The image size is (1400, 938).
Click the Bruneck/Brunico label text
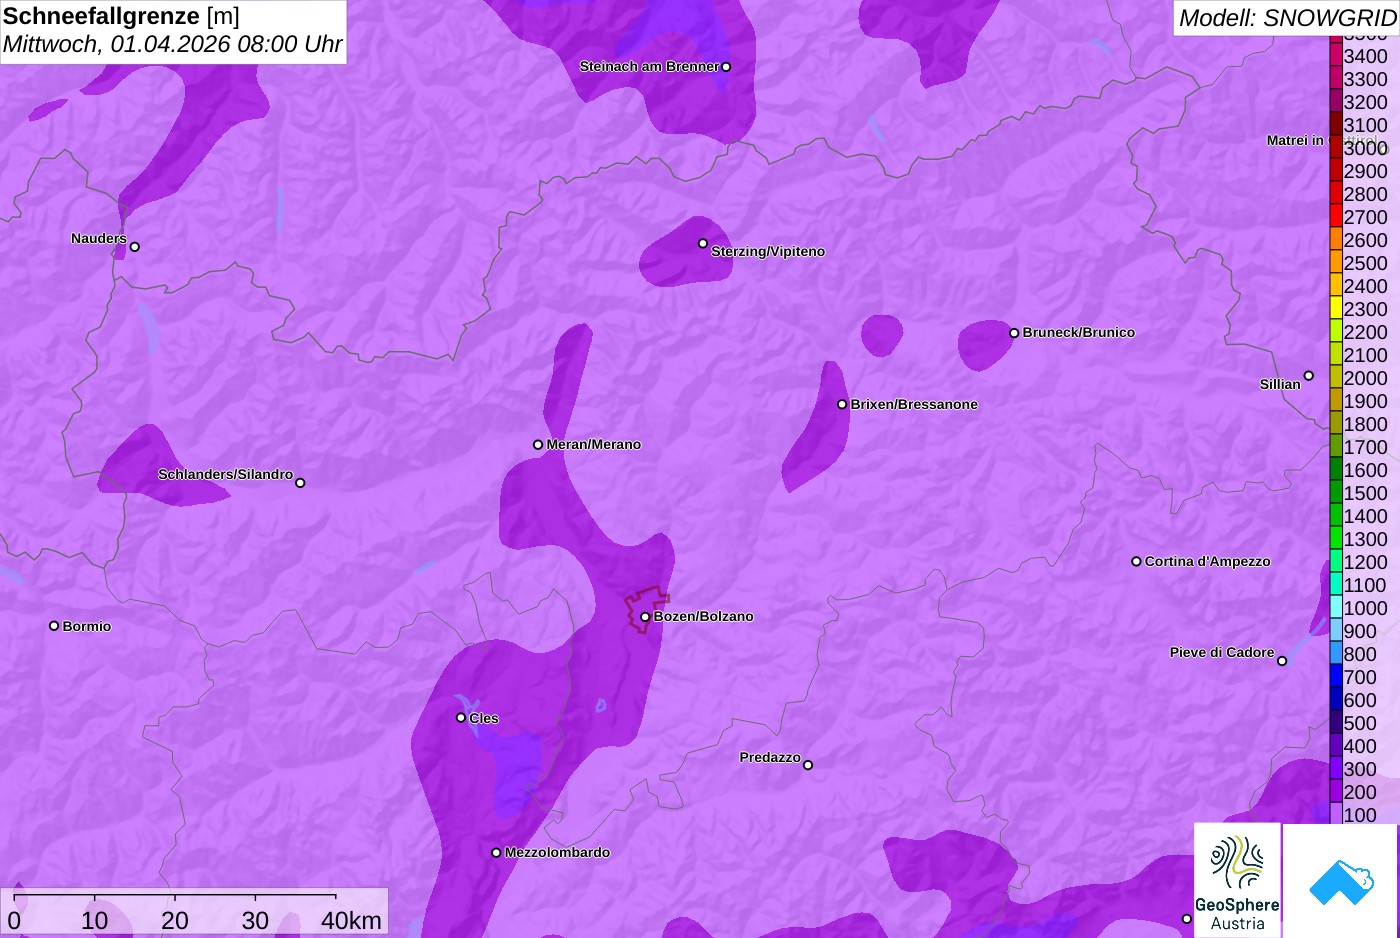(x=1078, y=333)
